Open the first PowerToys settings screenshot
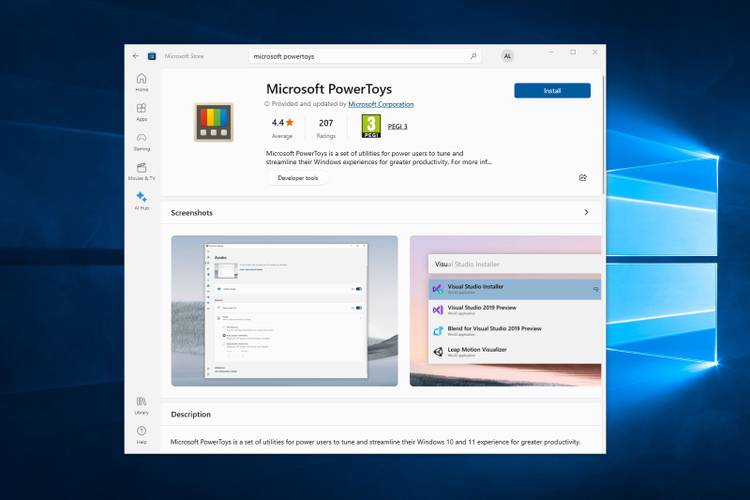This screenshot has width=750, height=500. coord(285,311)
